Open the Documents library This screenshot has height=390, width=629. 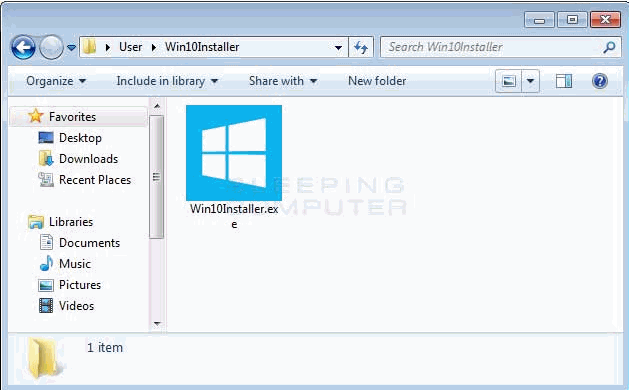[x=89, y=243]
